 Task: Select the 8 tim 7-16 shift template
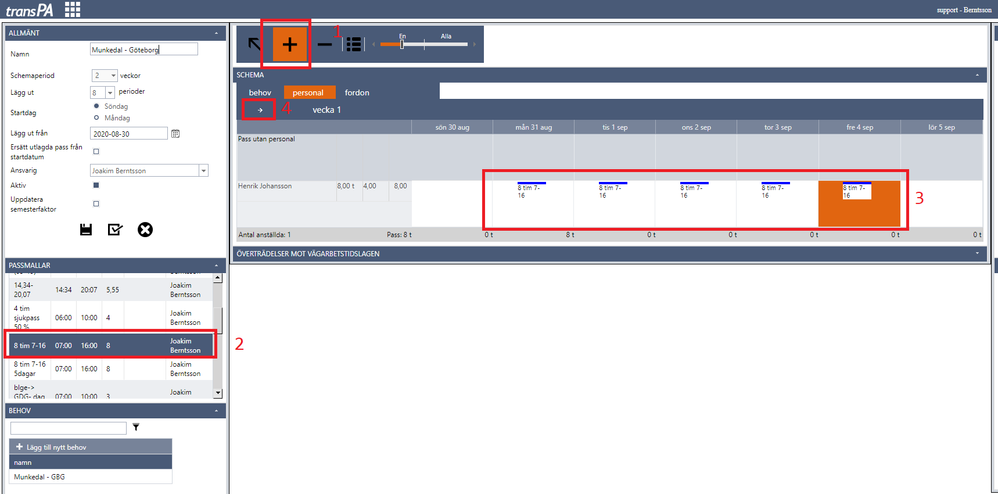111,345
